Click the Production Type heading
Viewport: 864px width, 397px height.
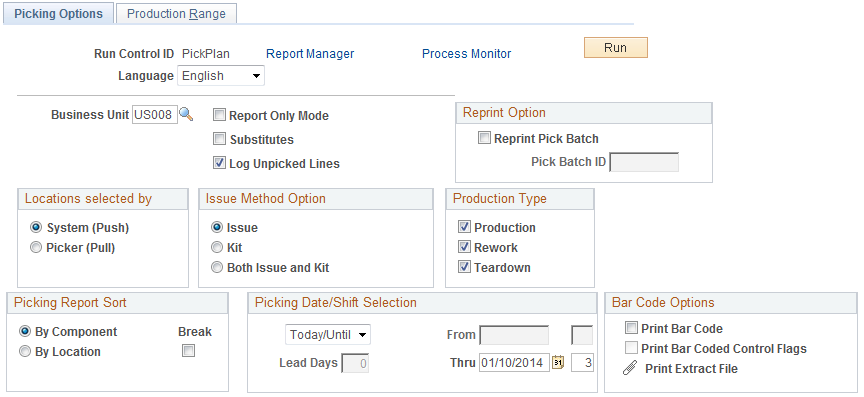point(500,198)
